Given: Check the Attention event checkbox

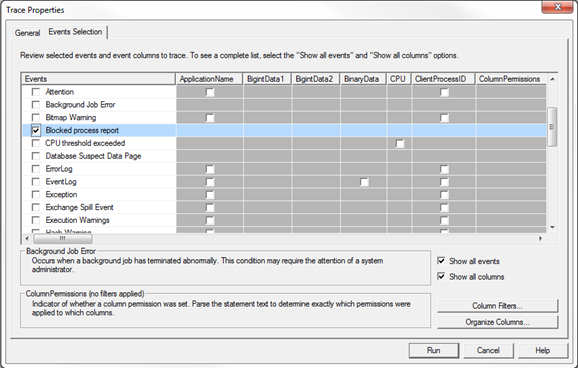Looking at the screenshot, I should click(x=36, y=92).
